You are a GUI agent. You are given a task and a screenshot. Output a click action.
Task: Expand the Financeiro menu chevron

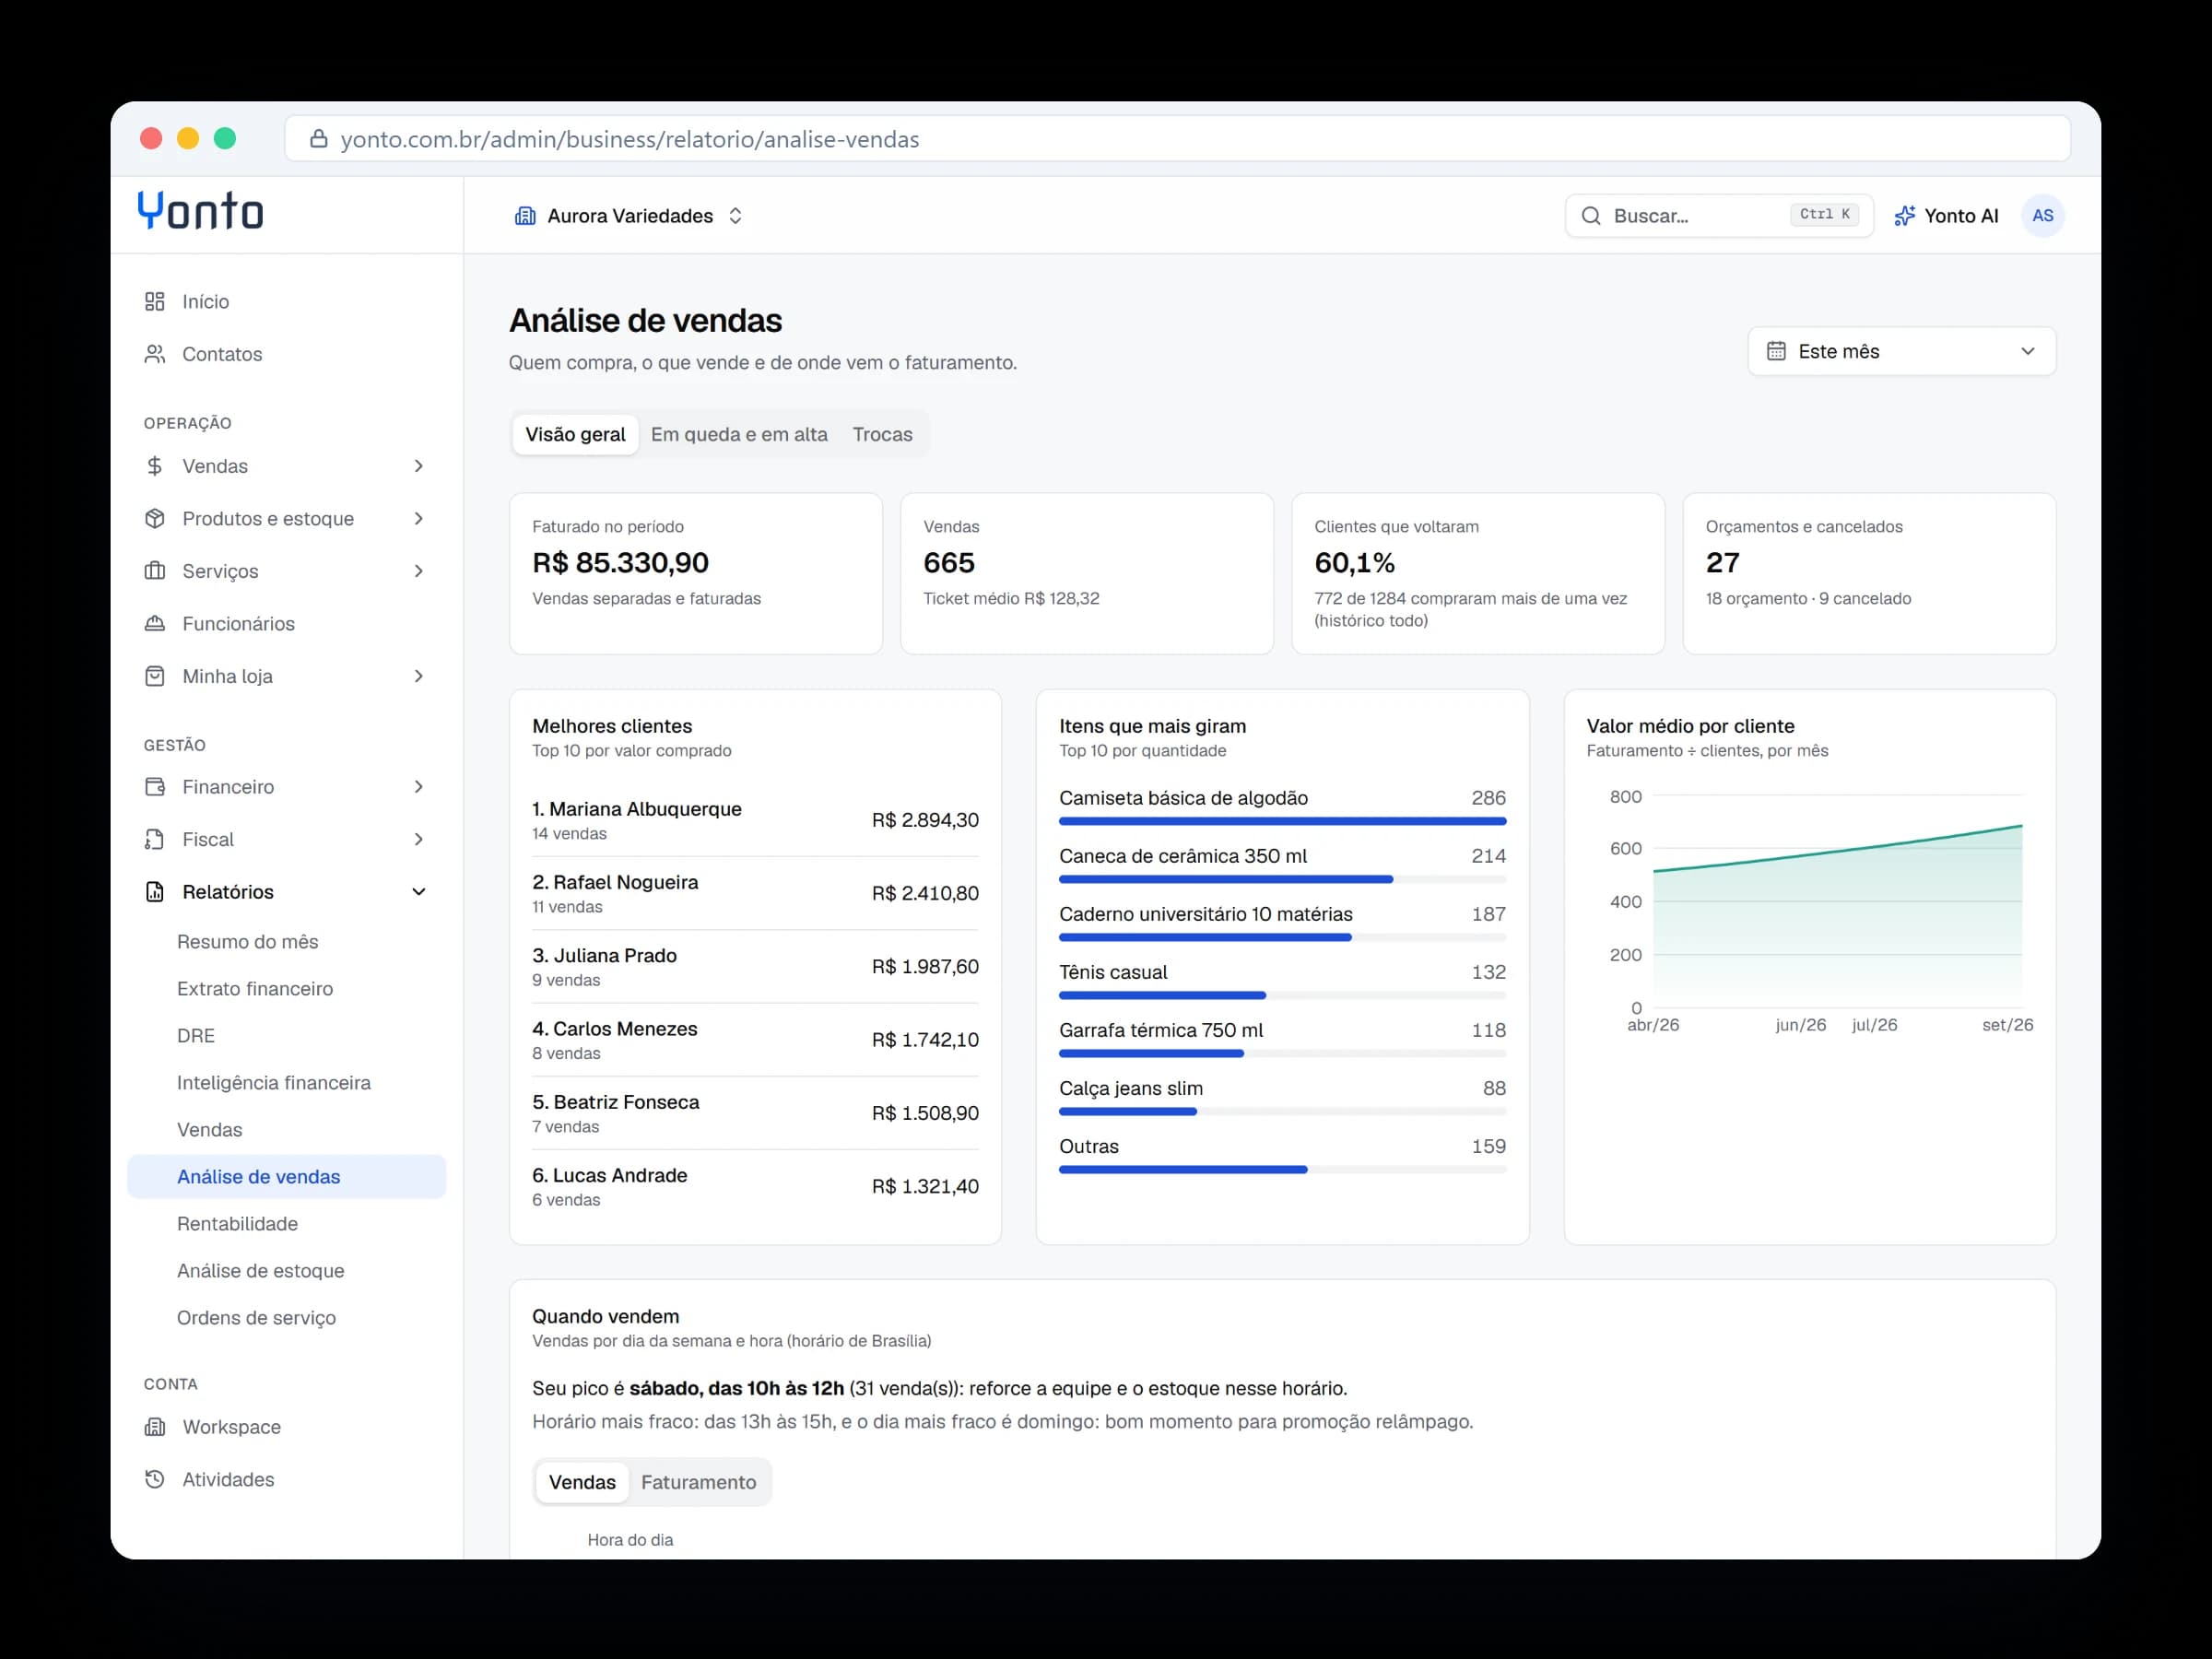(x=419, y=786)
